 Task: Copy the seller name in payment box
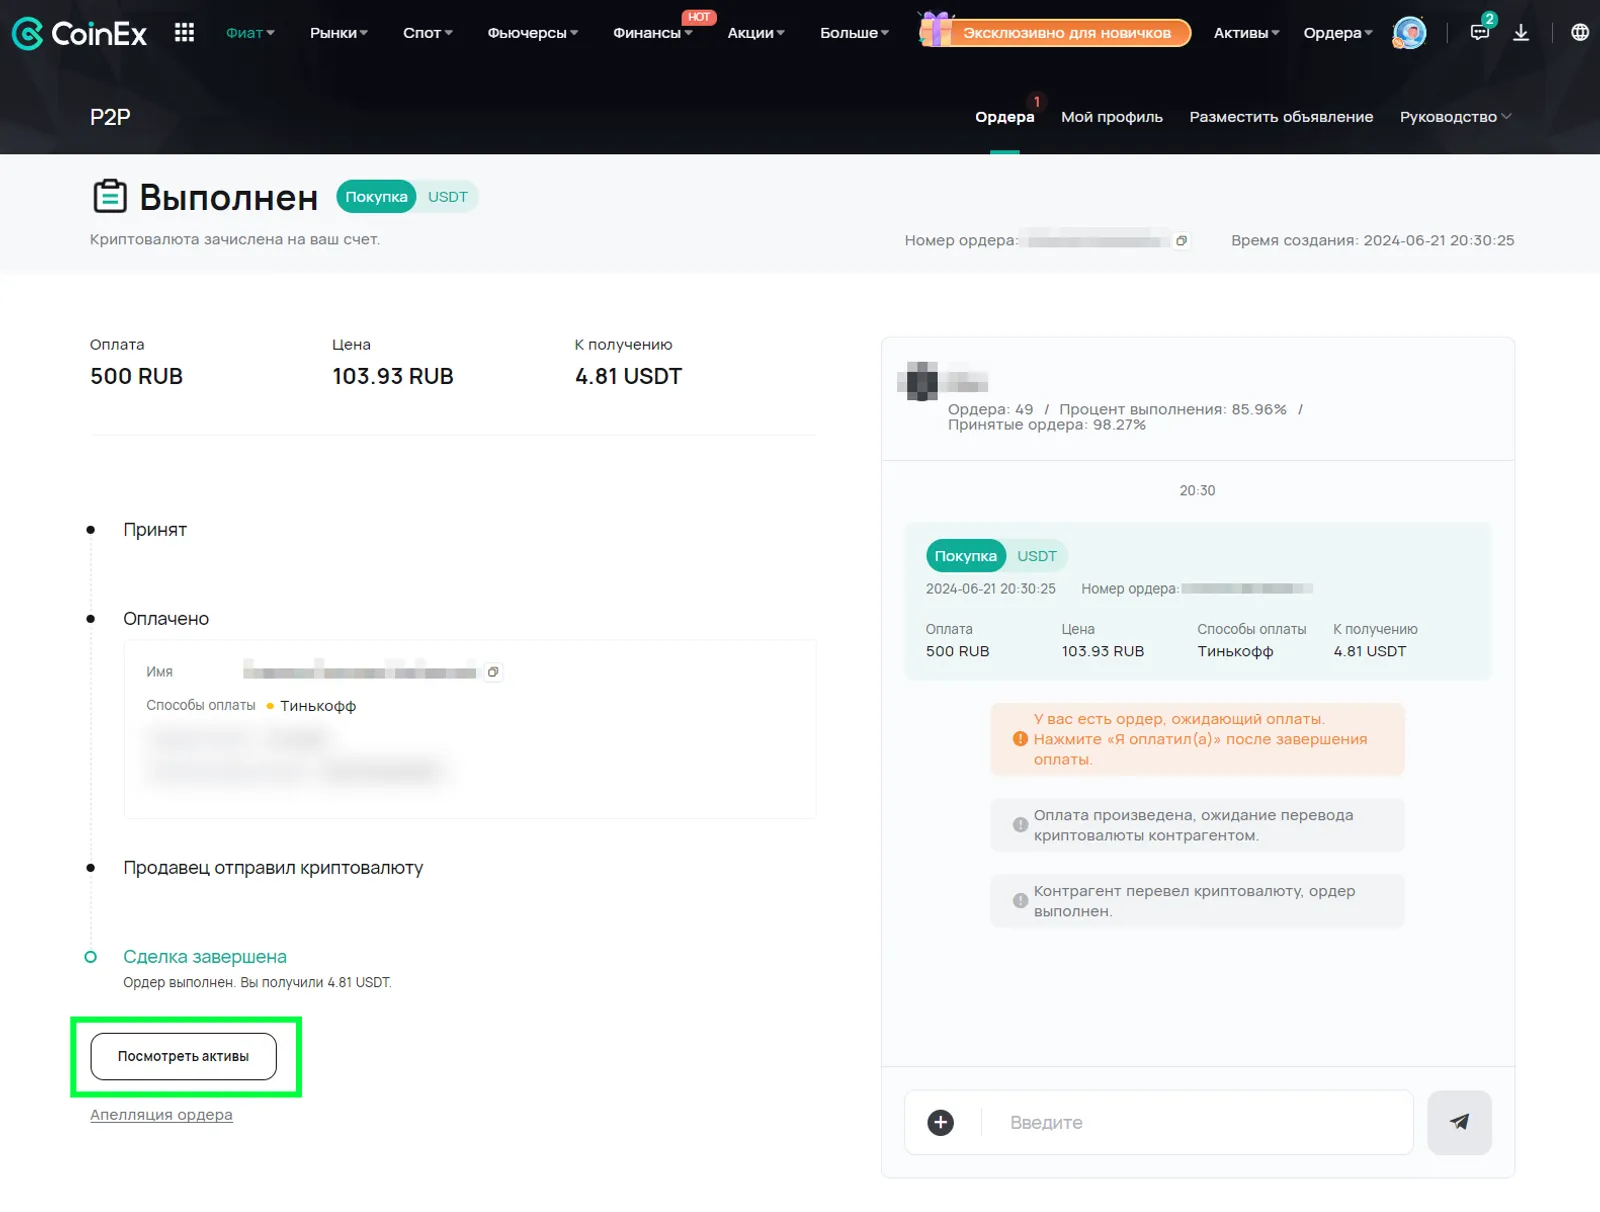[x=493, y=672]
